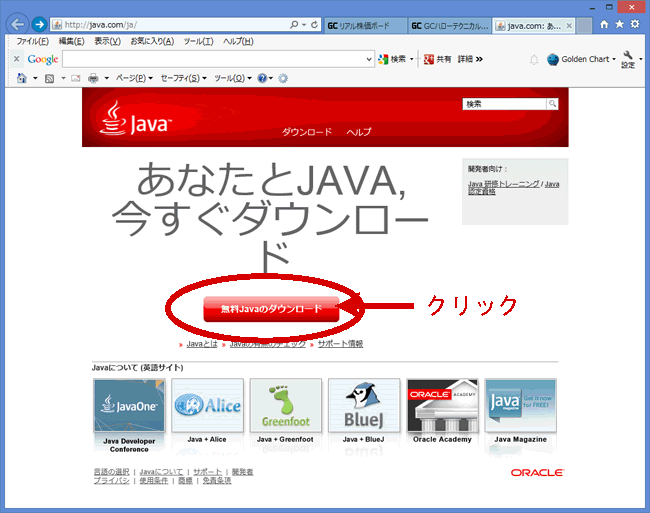The image size is (650, 513).
Task: Expand the 検索 button dropdown arrow
Action: click(412, 59)
